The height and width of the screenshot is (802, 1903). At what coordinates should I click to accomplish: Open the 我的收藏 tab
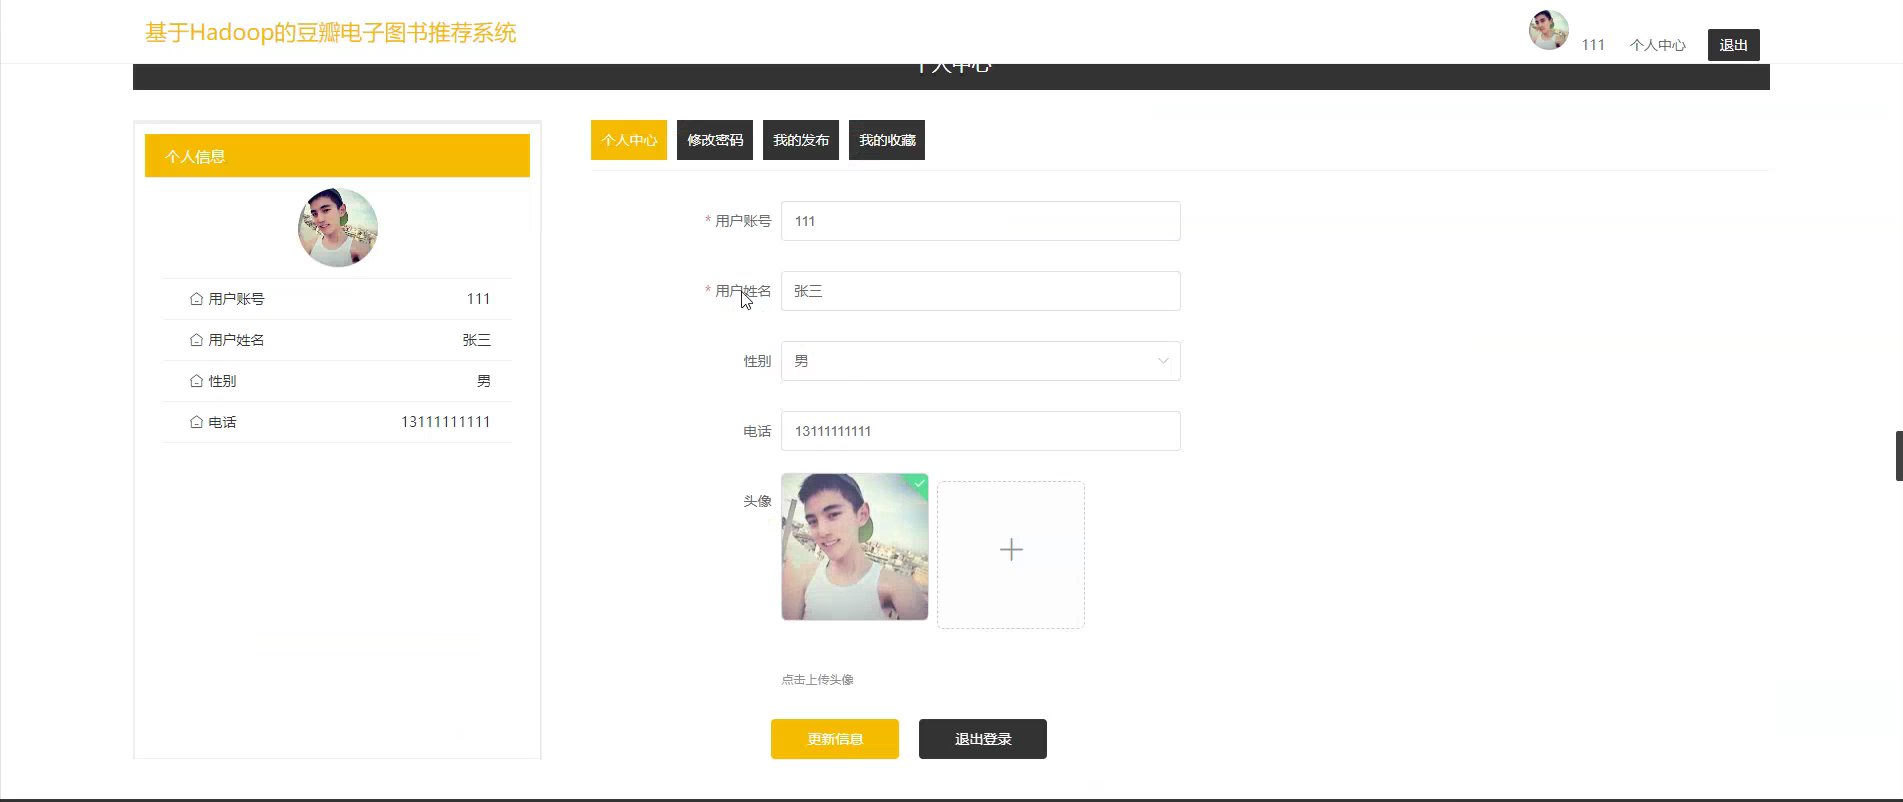coord(887,140)
